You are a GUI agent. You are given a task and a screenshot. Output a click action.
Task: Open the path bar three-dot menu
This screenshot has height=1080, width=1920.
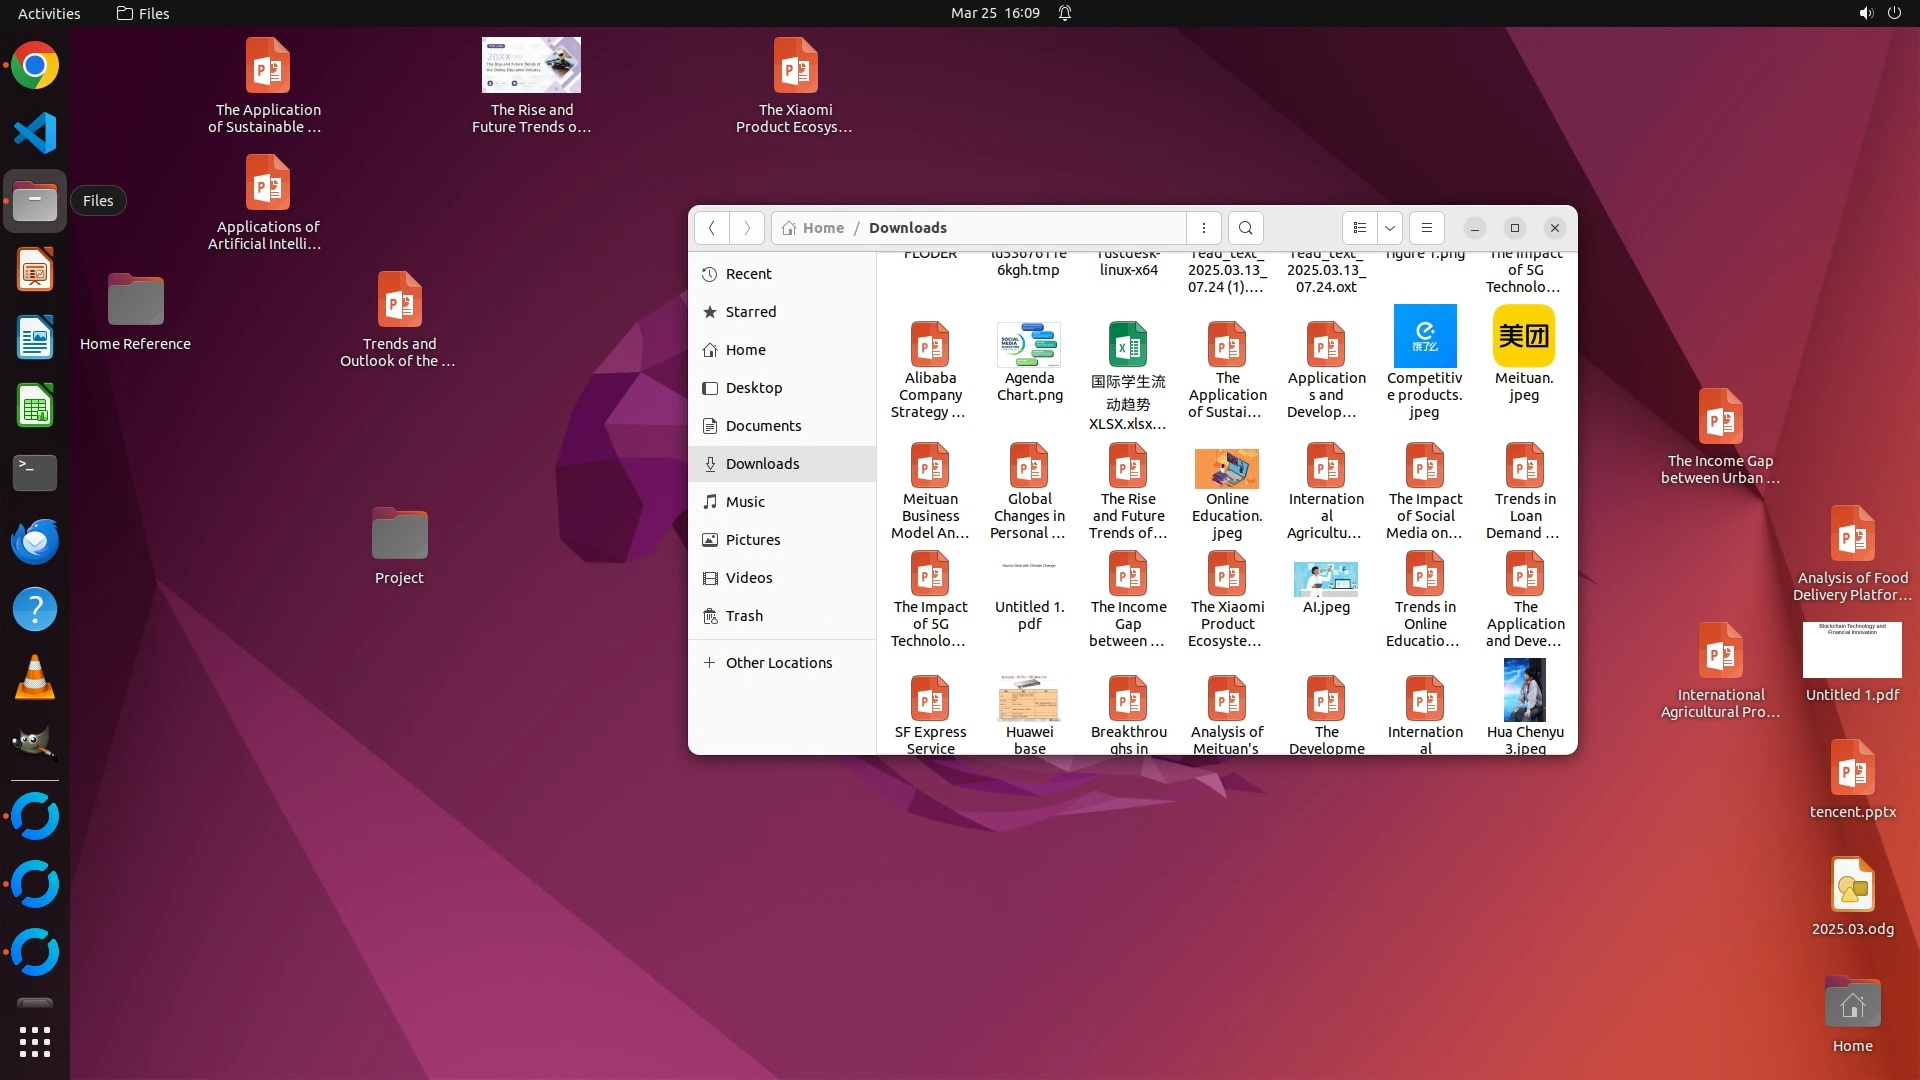point(1204,228)
